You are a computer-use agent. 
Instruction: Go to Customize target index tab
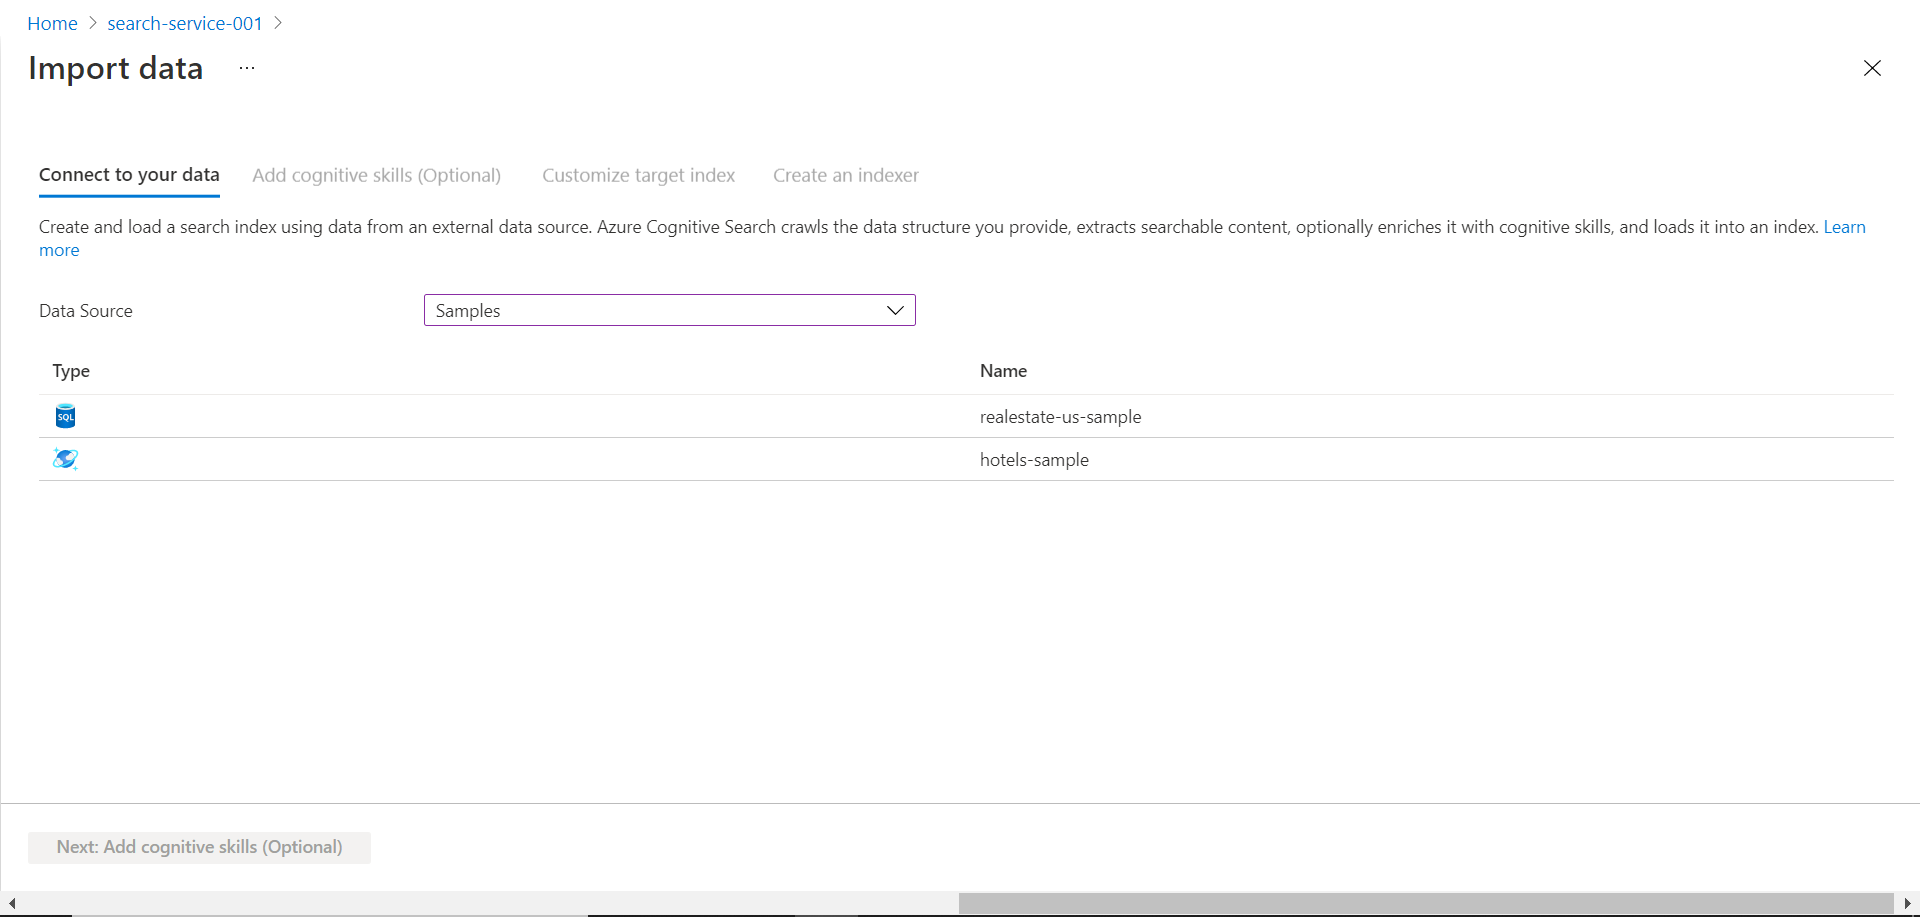tap(638, 175)
